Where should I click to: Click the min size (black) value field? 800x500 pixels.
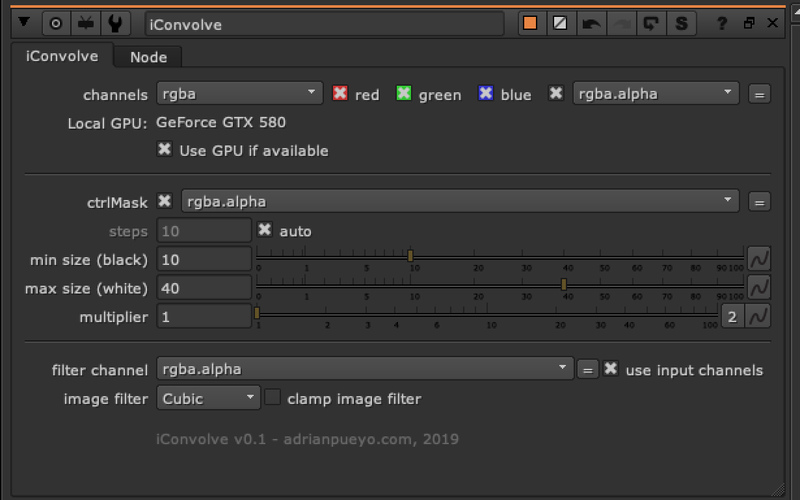[204, 259]
